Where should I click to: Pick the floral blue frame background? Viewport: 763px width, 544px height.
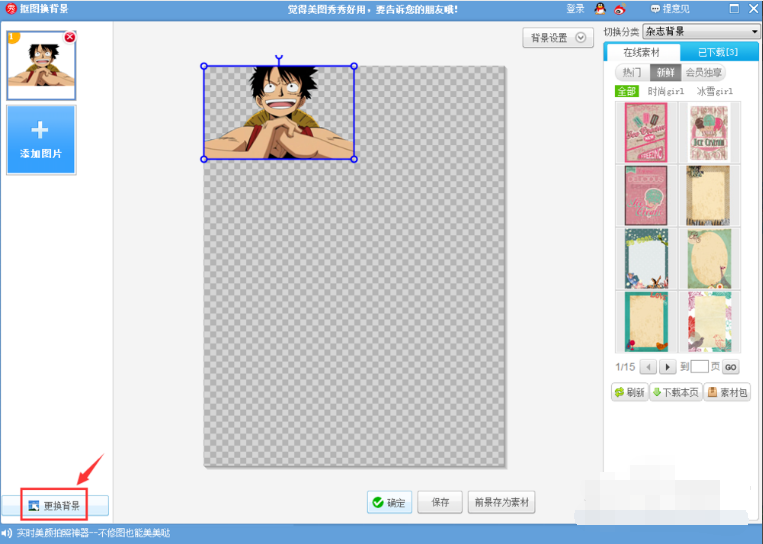646,258
